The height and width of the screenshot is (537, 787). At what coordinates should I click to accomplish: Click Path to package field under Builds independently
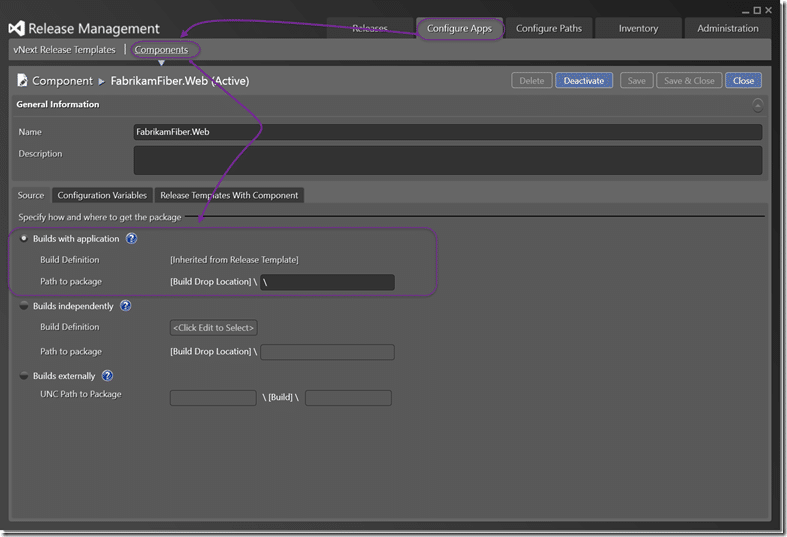point(327,352)
